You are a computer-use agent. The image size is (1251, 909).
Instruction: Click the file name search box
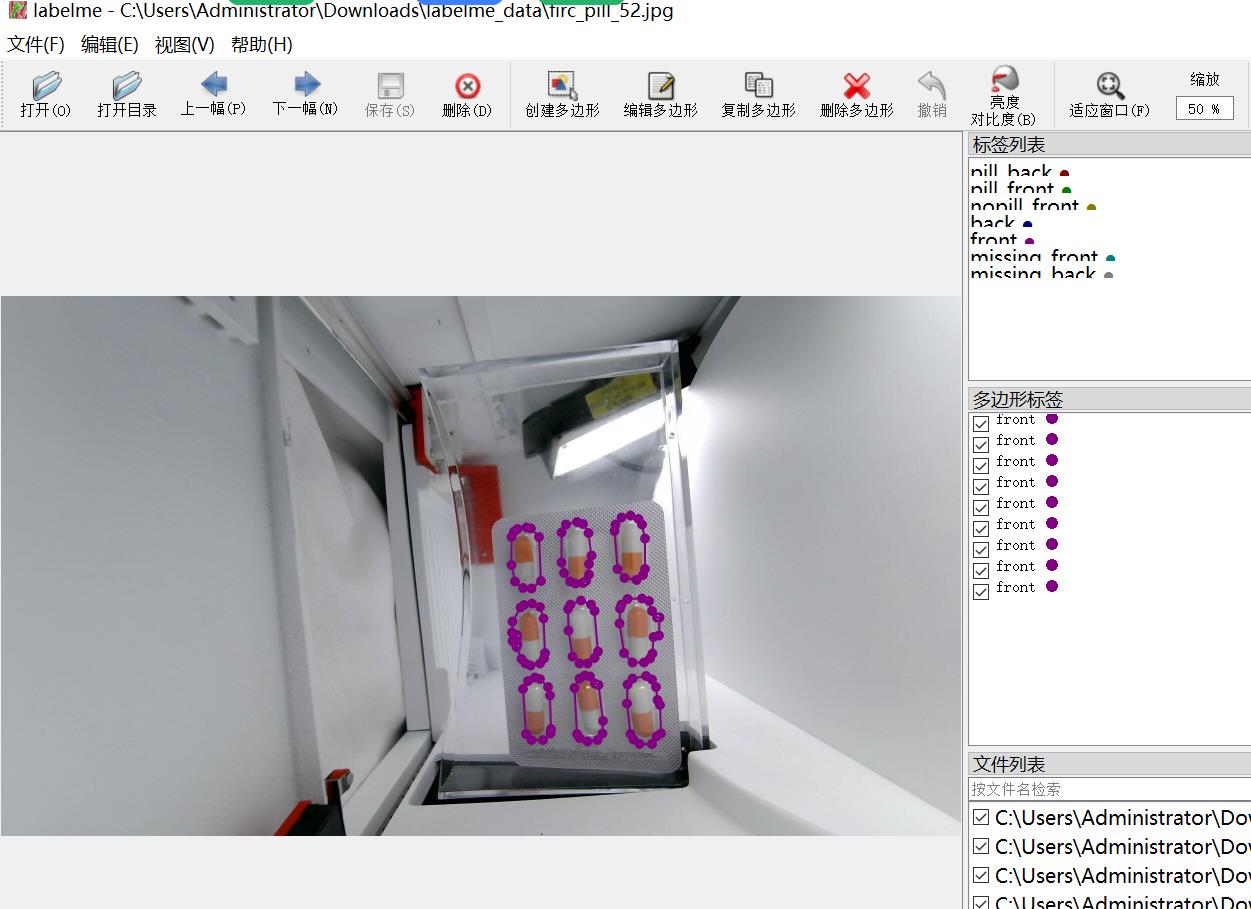click(1108, 789)
